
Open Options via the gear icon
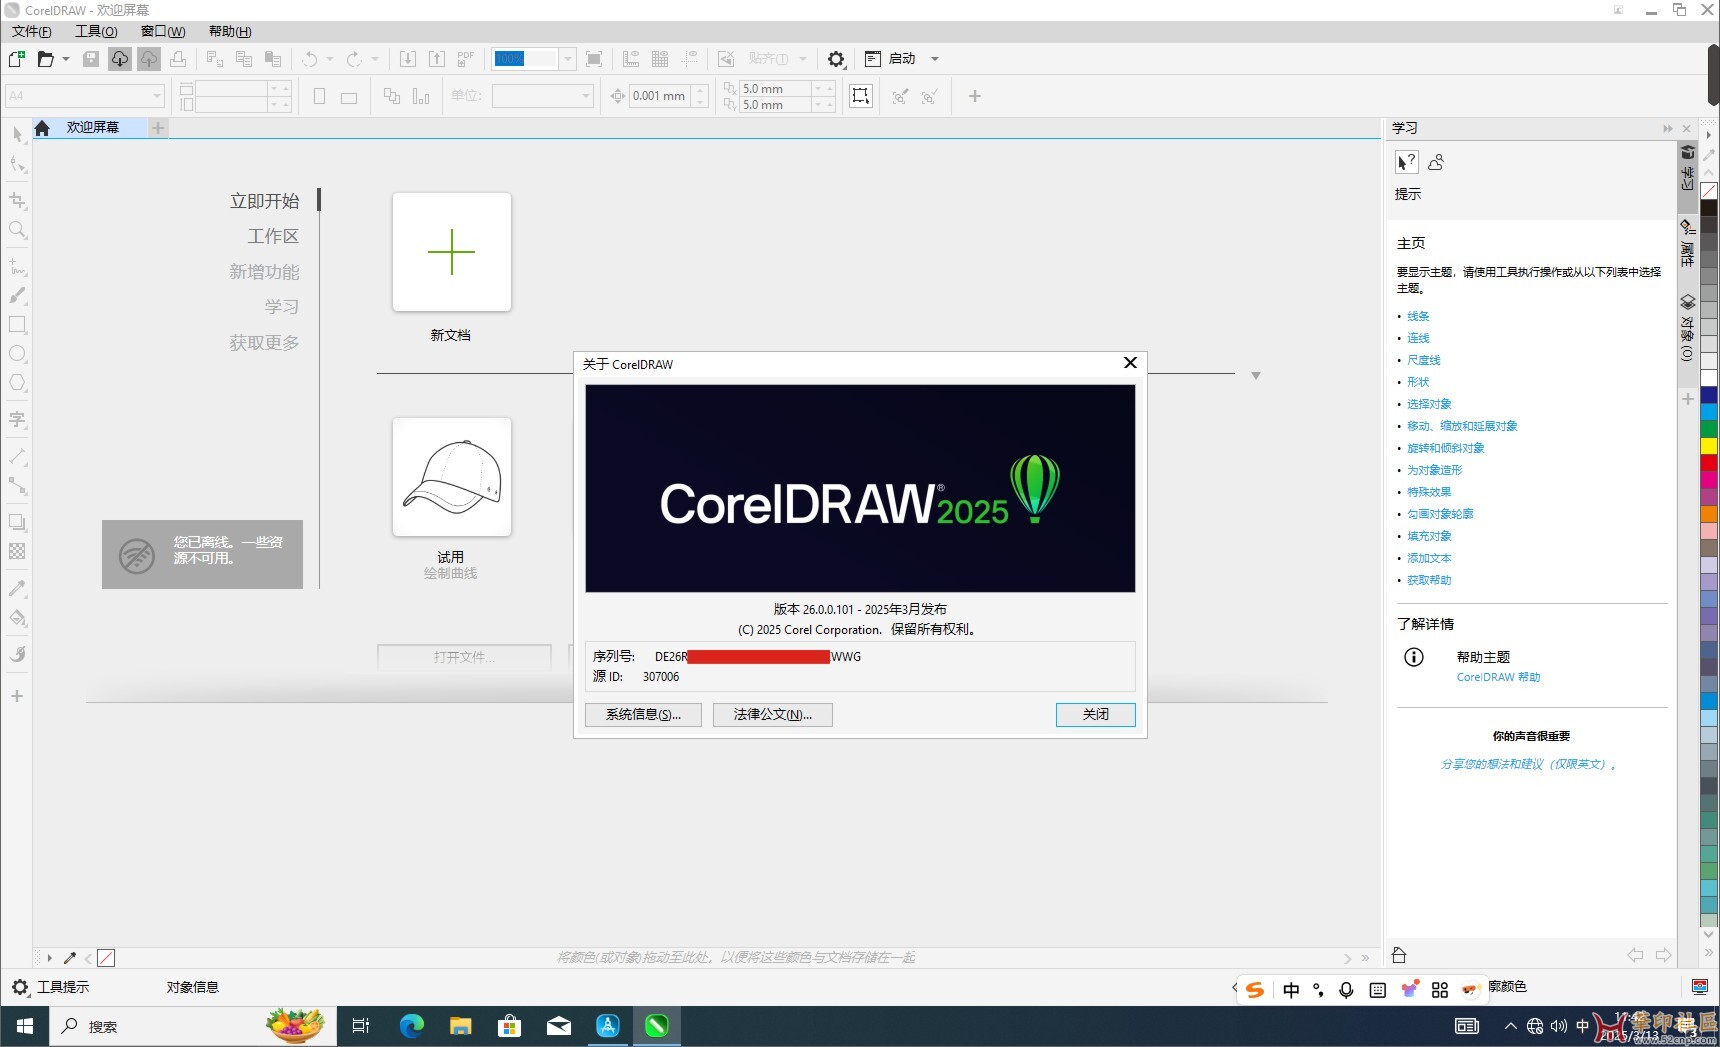point(837,59)
